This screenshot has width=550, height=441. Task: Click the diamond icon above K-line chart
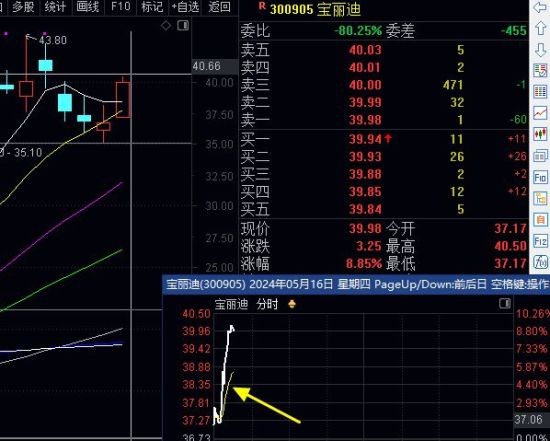tap(166, 26)
